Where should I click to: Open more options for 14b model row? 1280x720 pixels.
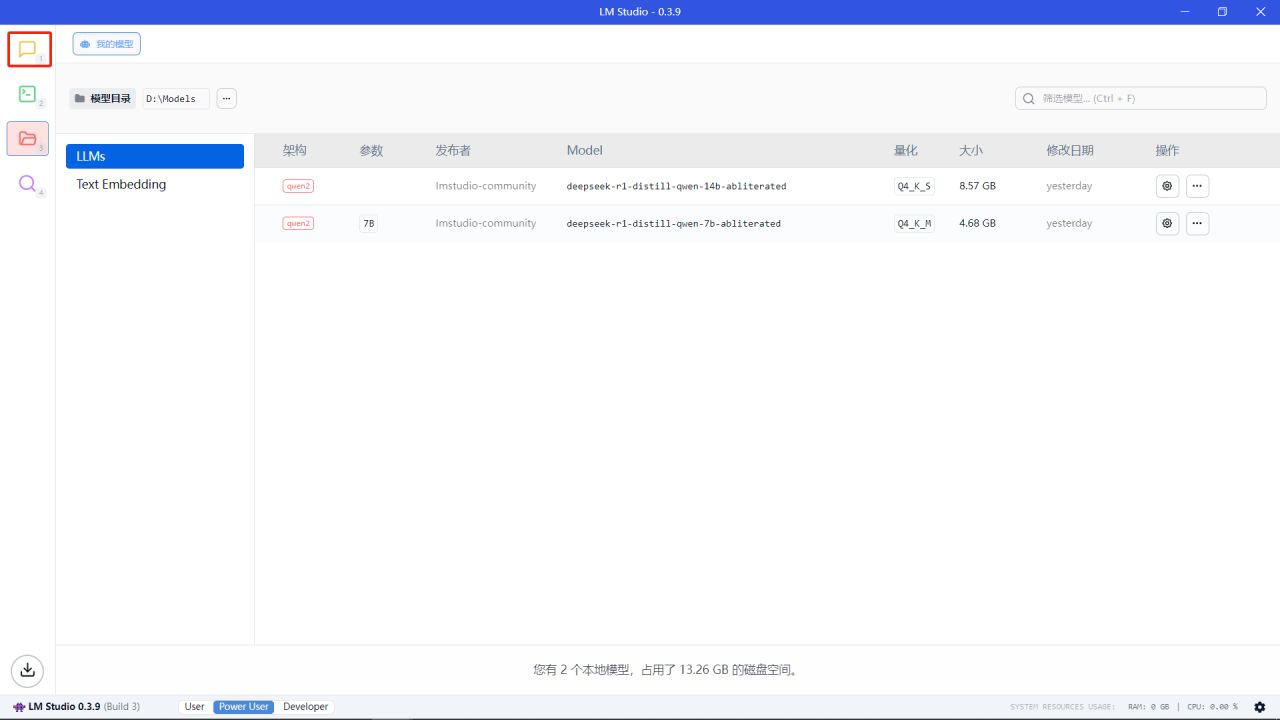1197,186
